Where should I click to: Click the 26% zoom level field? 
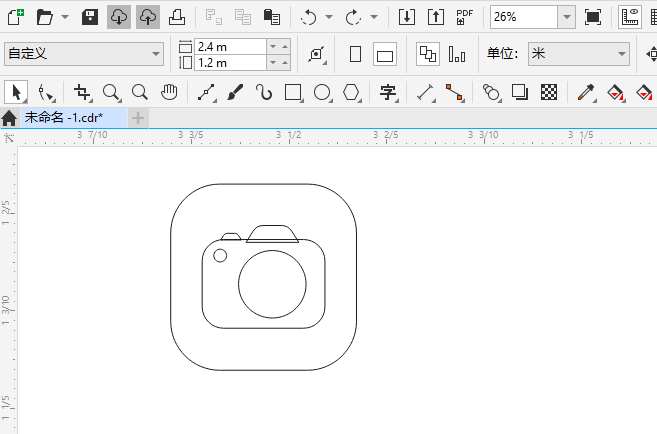[524, 17]
